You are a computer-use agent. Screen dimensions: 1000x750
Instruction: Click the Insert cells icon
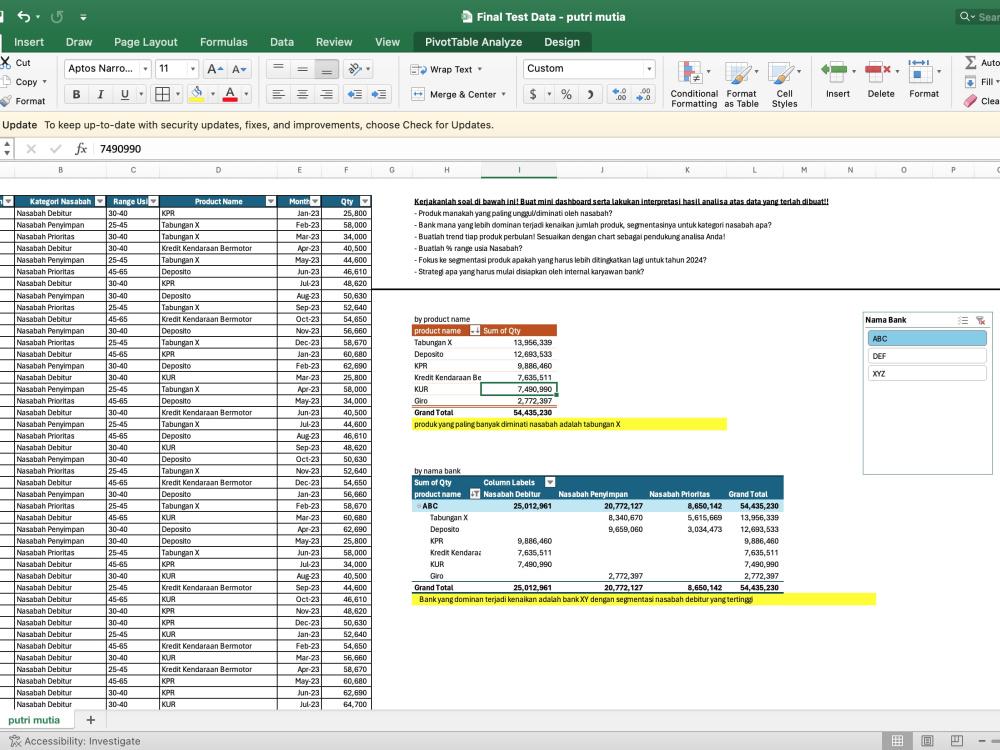834,71
